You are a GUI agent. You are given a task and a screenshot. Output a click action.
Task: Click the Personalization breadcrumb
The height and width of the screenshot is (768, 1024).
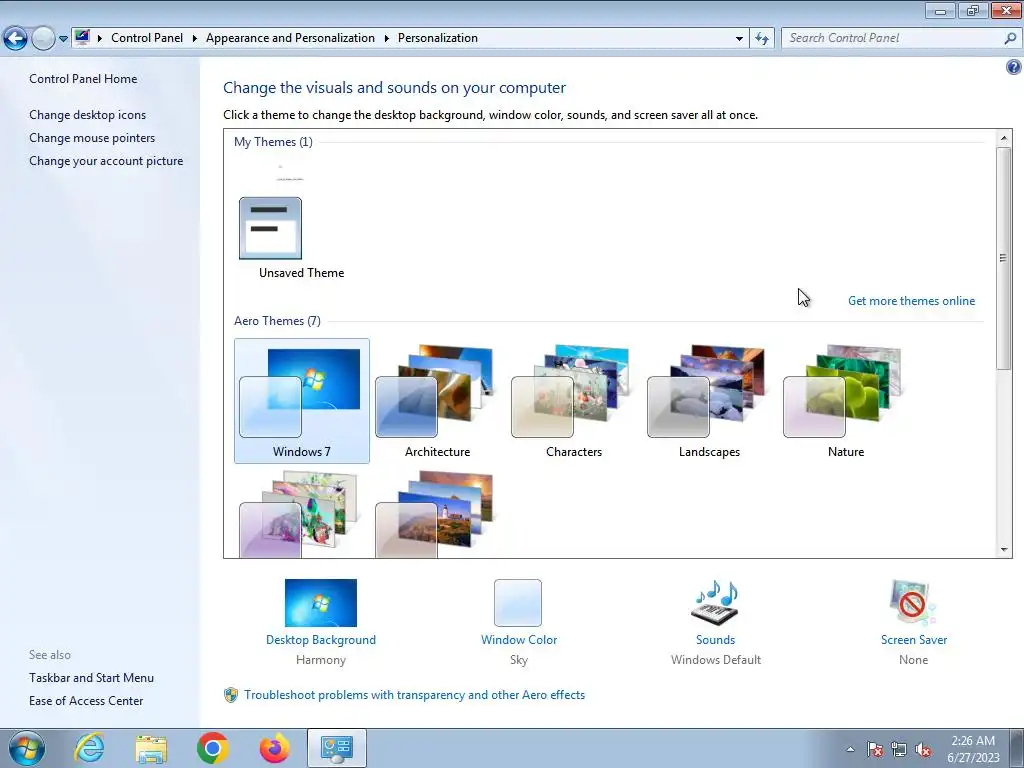coord(438,38)
